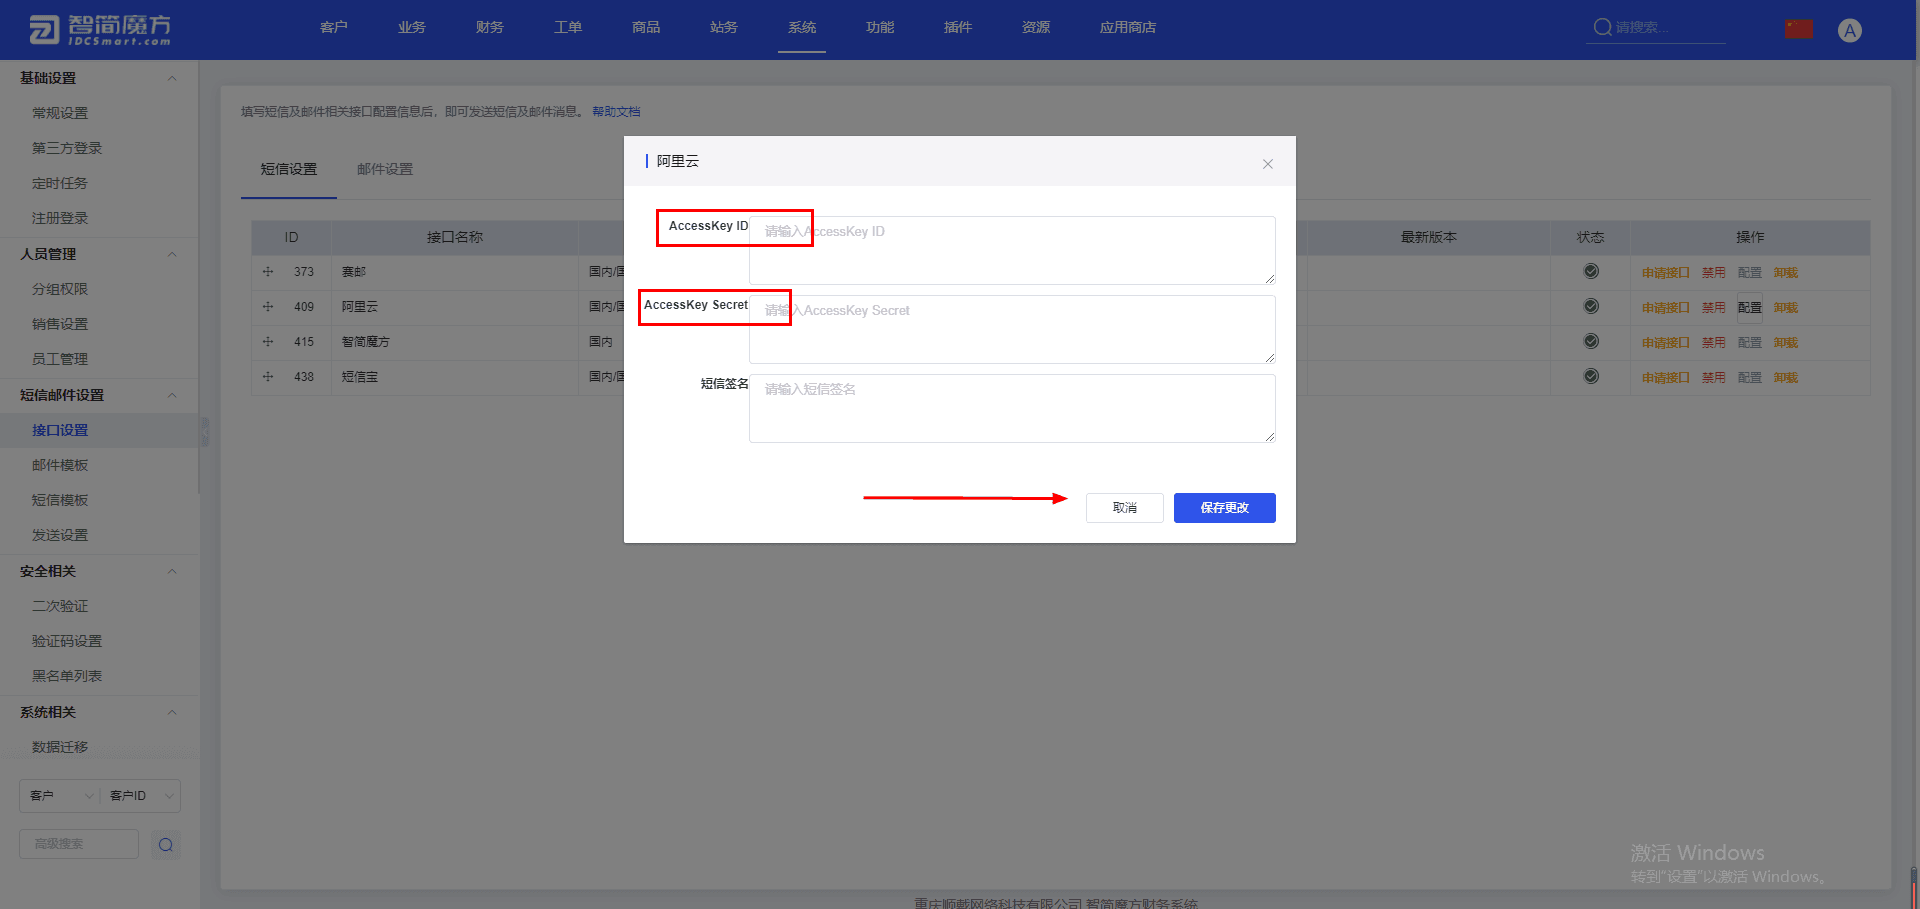This screenshot has width=1920, height=909.
Task: Open the 业务 top menu
Action: coord(412,27)
